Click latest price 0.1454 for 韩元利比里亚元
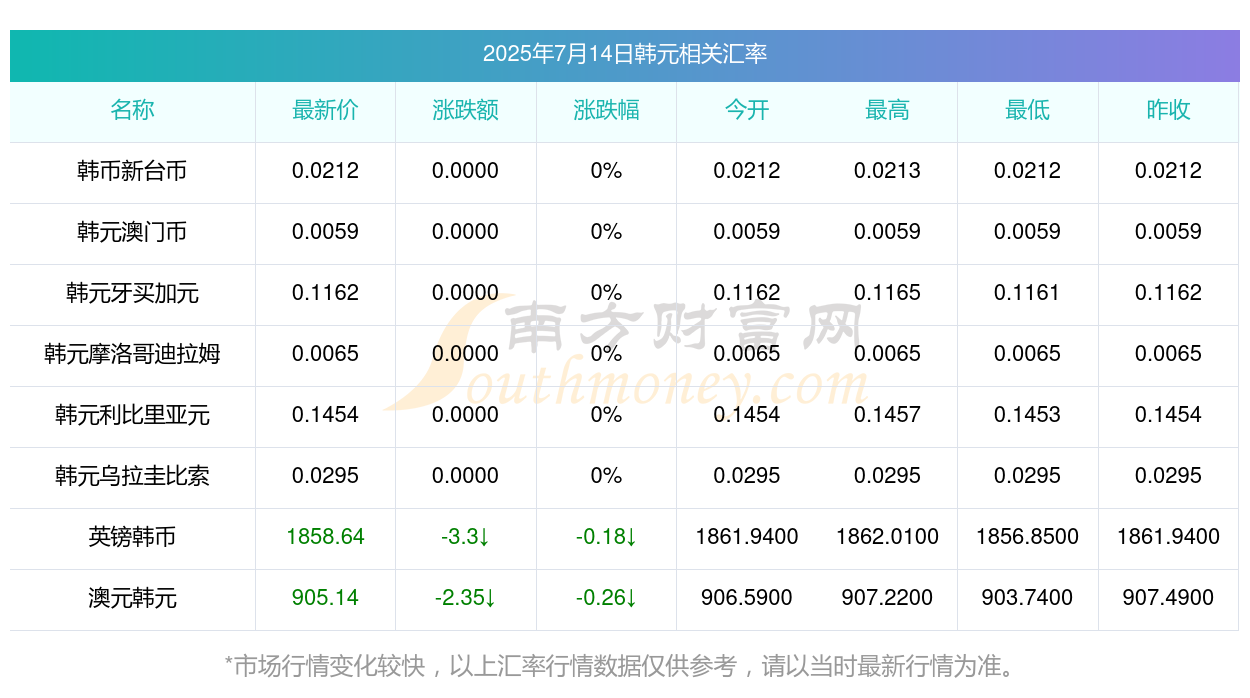The width and height of the screenshot is (1250, 698). pyautogui.click(x=325, y=415)
